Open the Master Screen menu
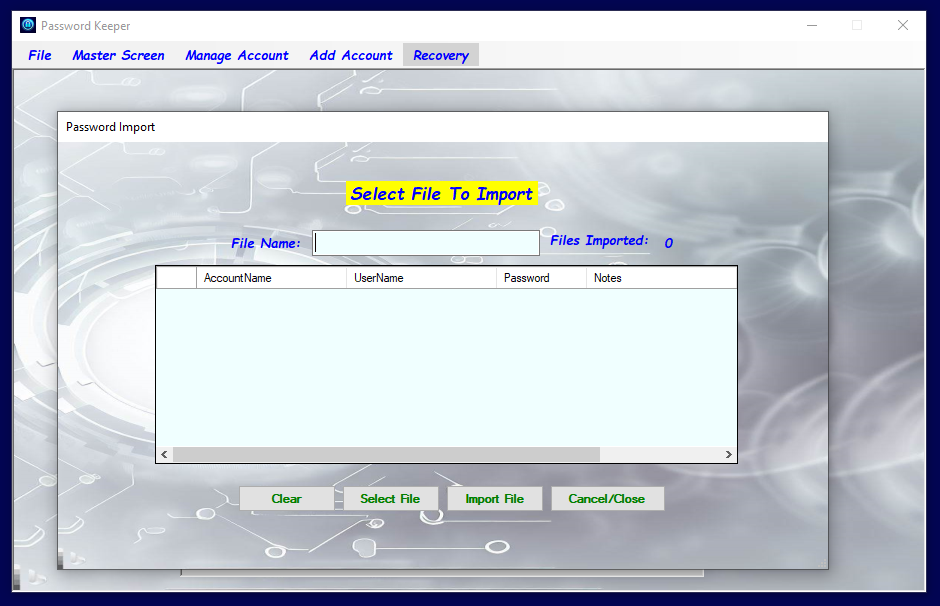 (118, 56)
